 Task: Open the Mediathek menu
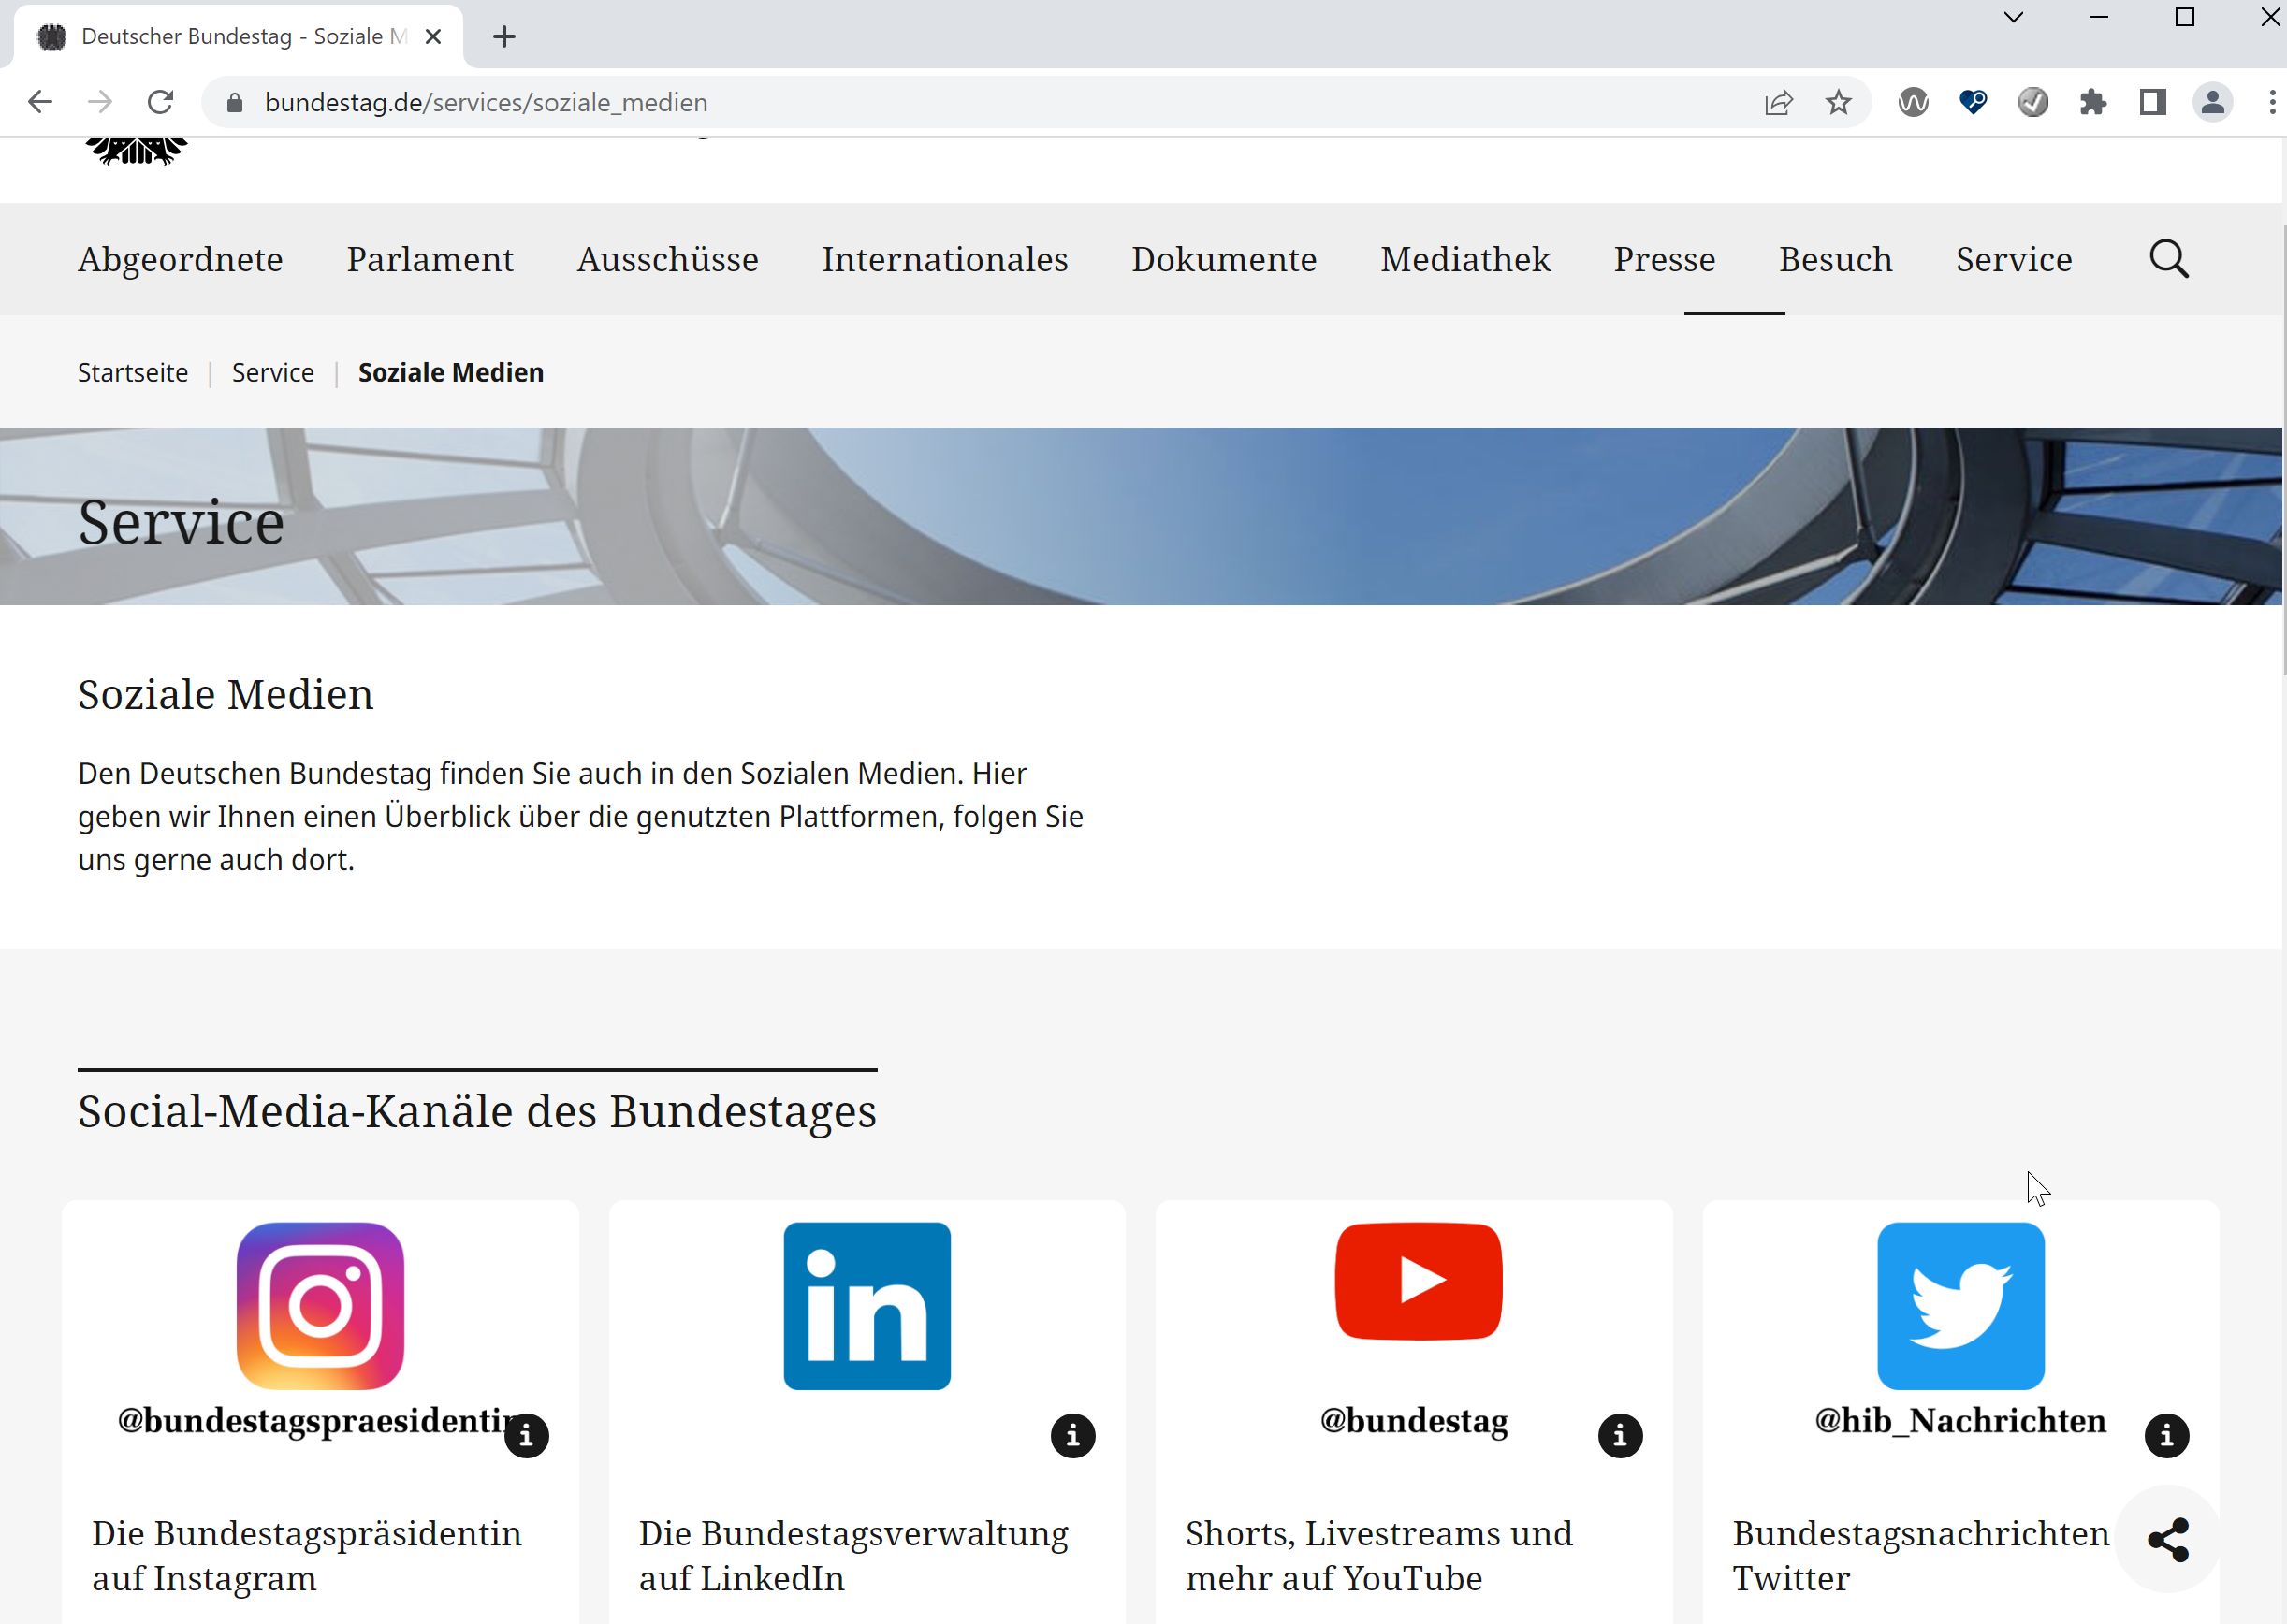pyautogui.click(x=1465, y=259)
